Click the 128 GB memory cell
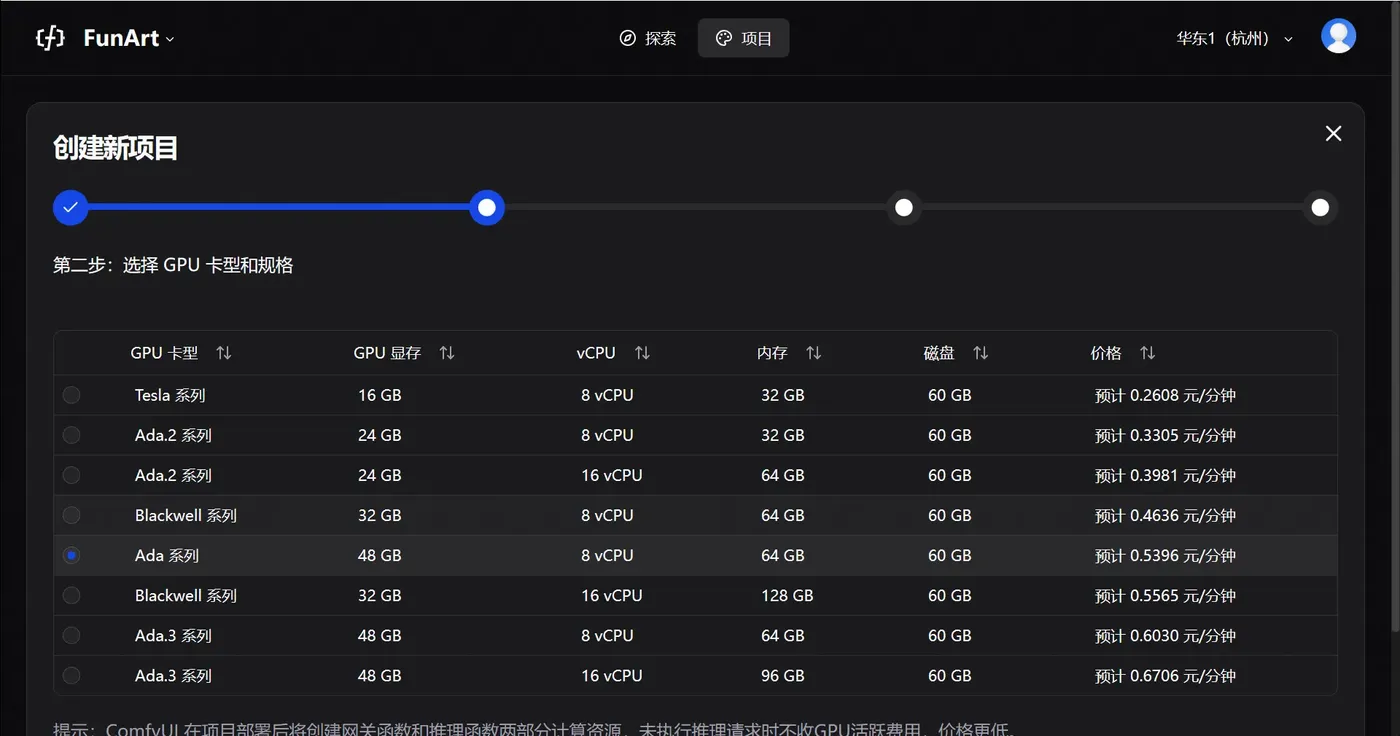Viewport: 1400px width, 736px height. (x=787, y=595)
